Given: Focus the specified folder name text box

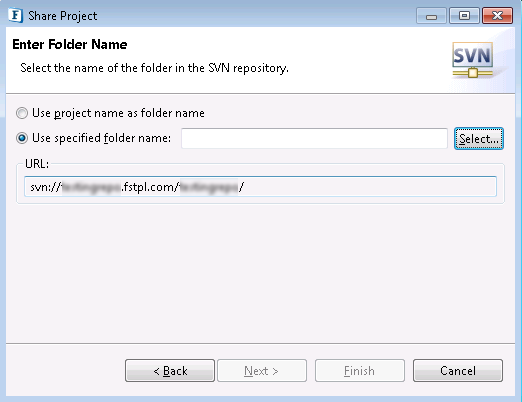Looking at the screenshot, I should coord(314,138).
